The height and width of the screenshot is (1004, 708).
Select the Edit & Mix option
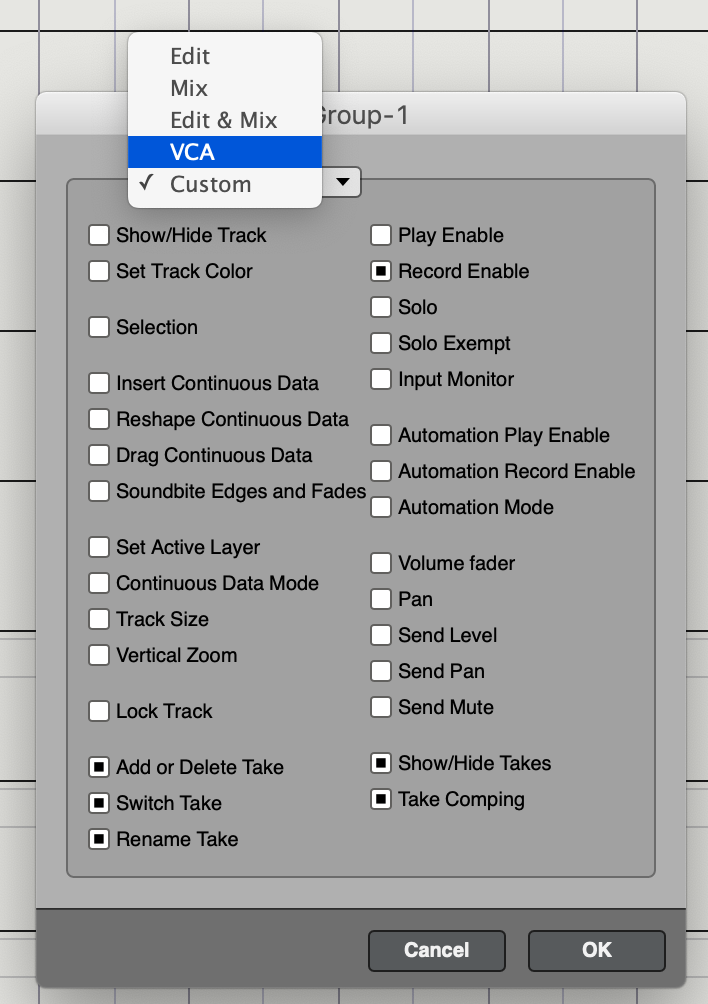(224, 120)
